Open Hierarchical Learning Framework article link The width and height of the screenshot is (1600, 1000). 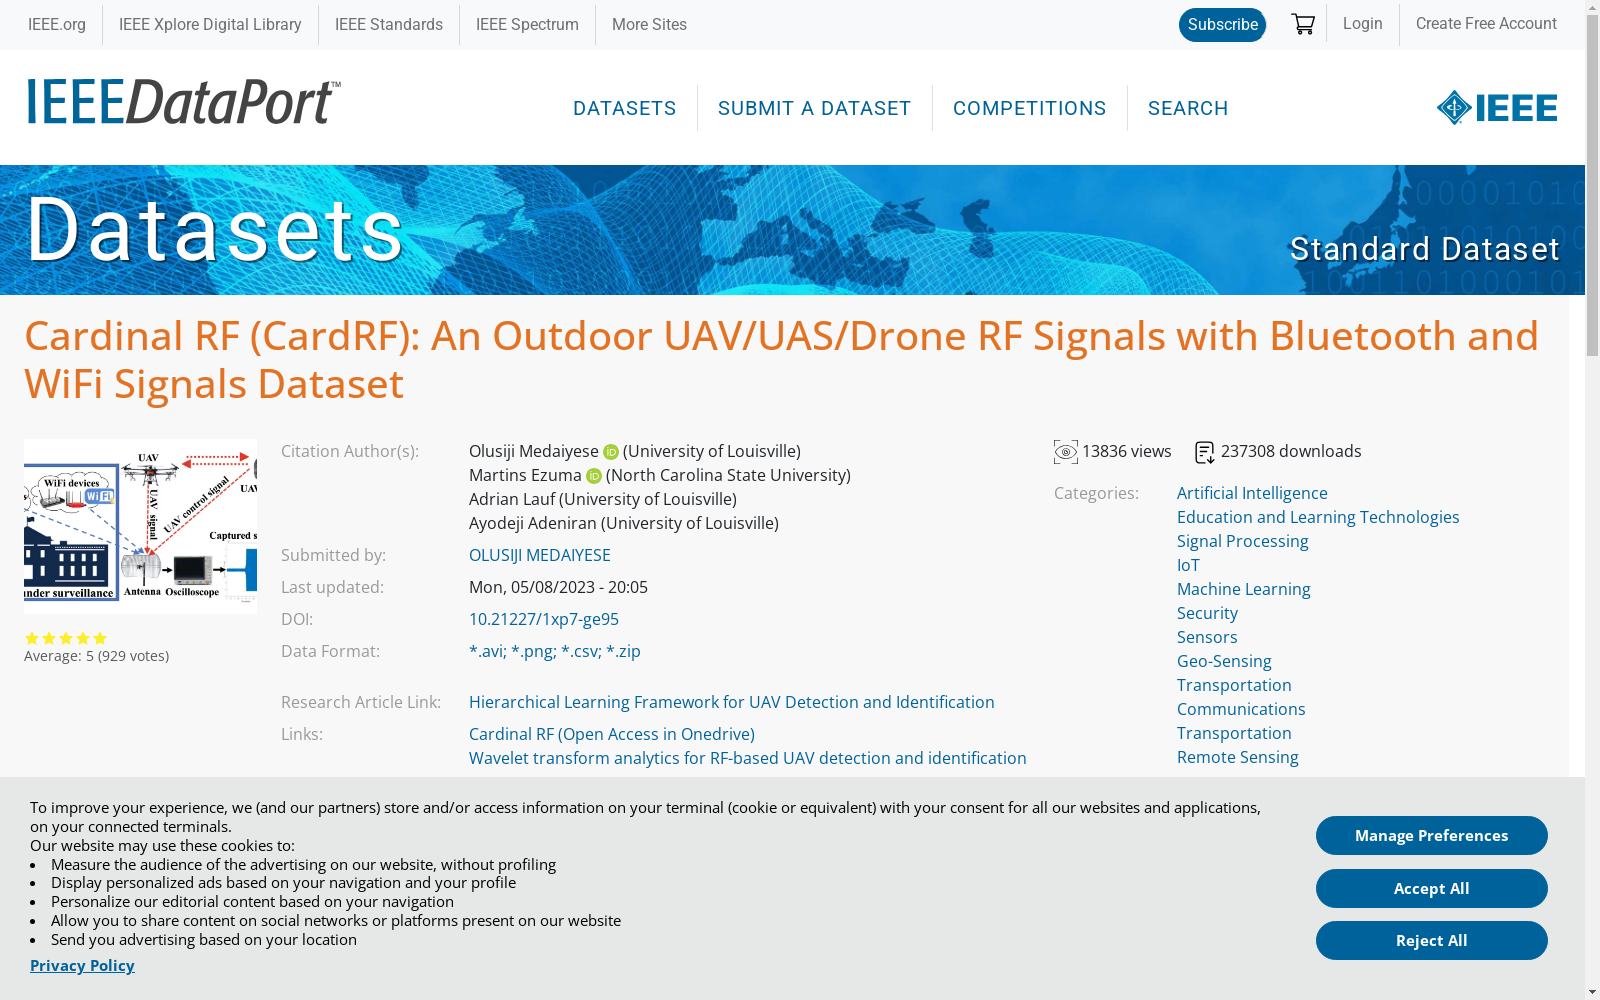732,702
